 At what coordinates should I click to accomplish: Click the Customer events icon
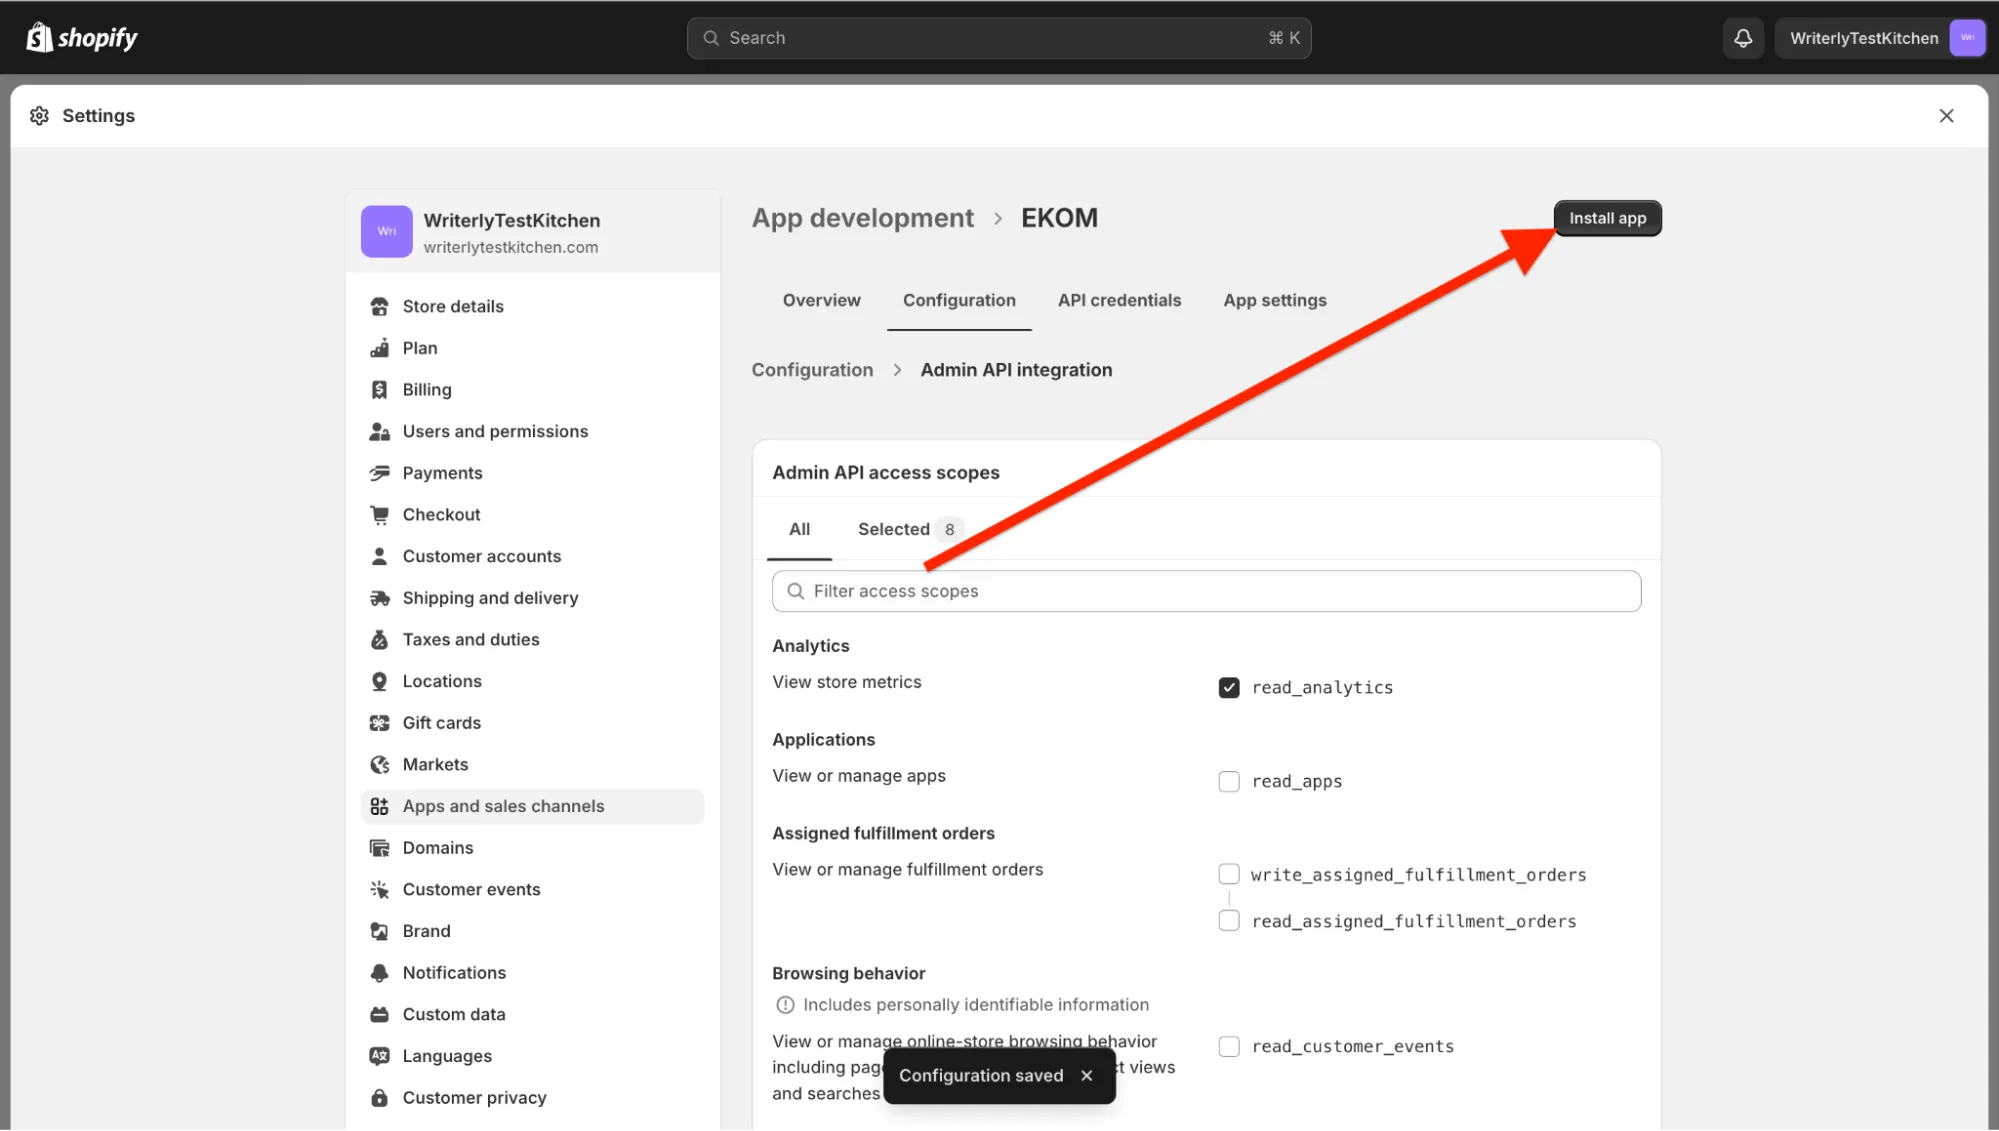point(379,890)
